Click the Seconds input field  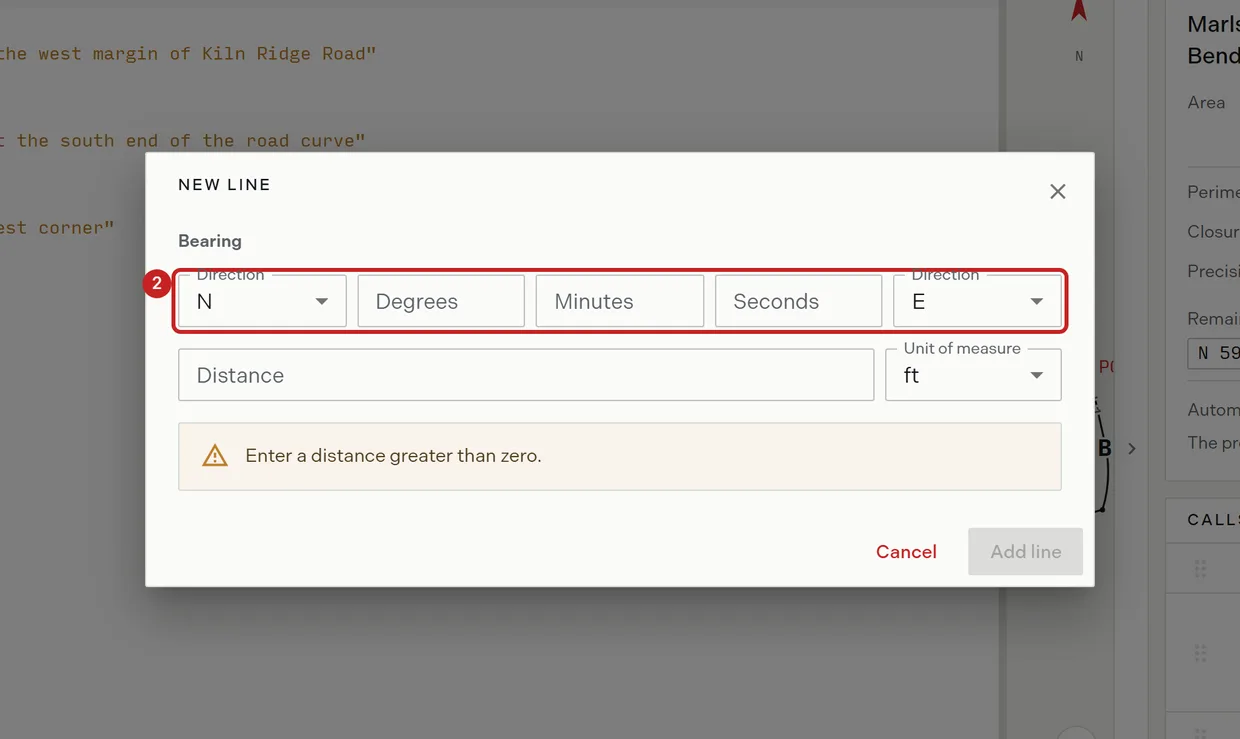(x=798, y=301)
